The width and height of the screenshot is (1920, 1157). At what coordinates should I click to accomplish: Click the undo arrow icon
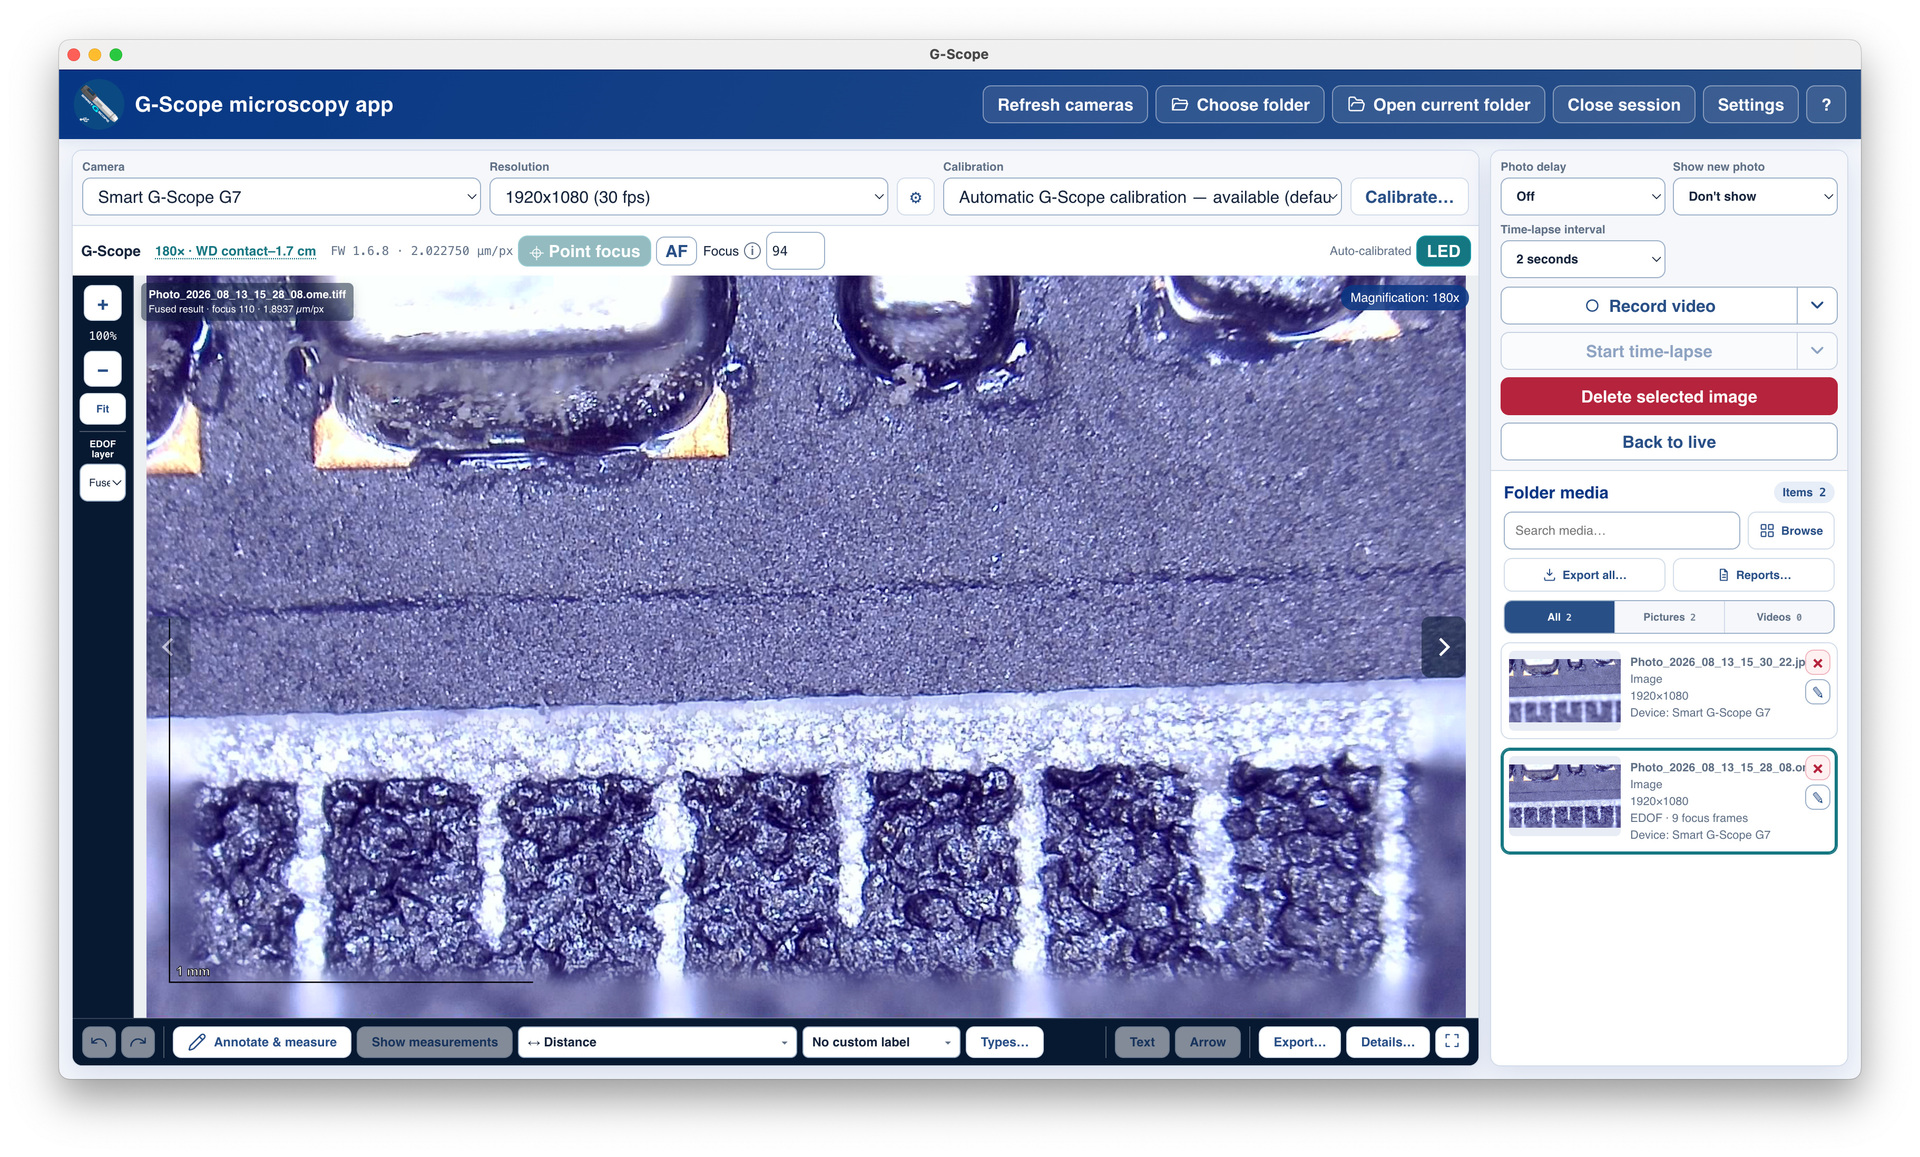(98, 1042)
